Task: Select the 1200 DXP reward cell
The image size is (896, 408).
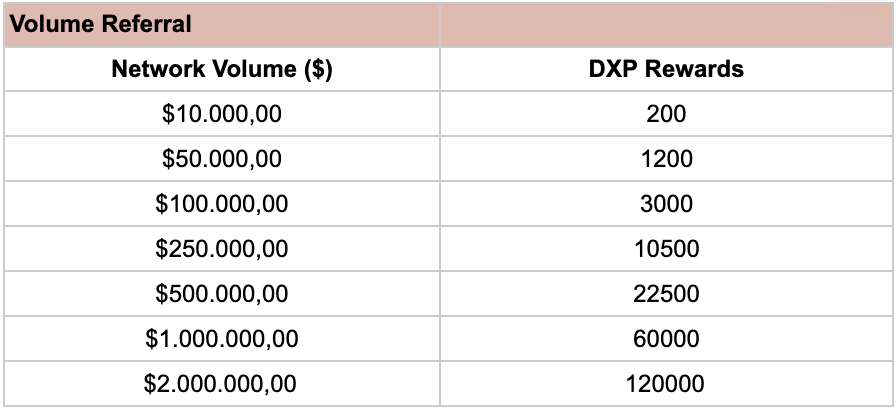Action: tap(666, 159)
